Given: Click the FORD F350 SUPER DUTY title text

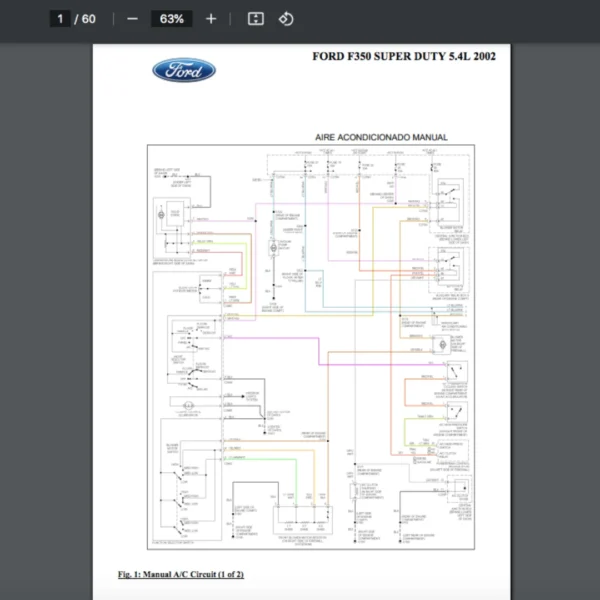Looking at the screenshot, I should [404, 56].
